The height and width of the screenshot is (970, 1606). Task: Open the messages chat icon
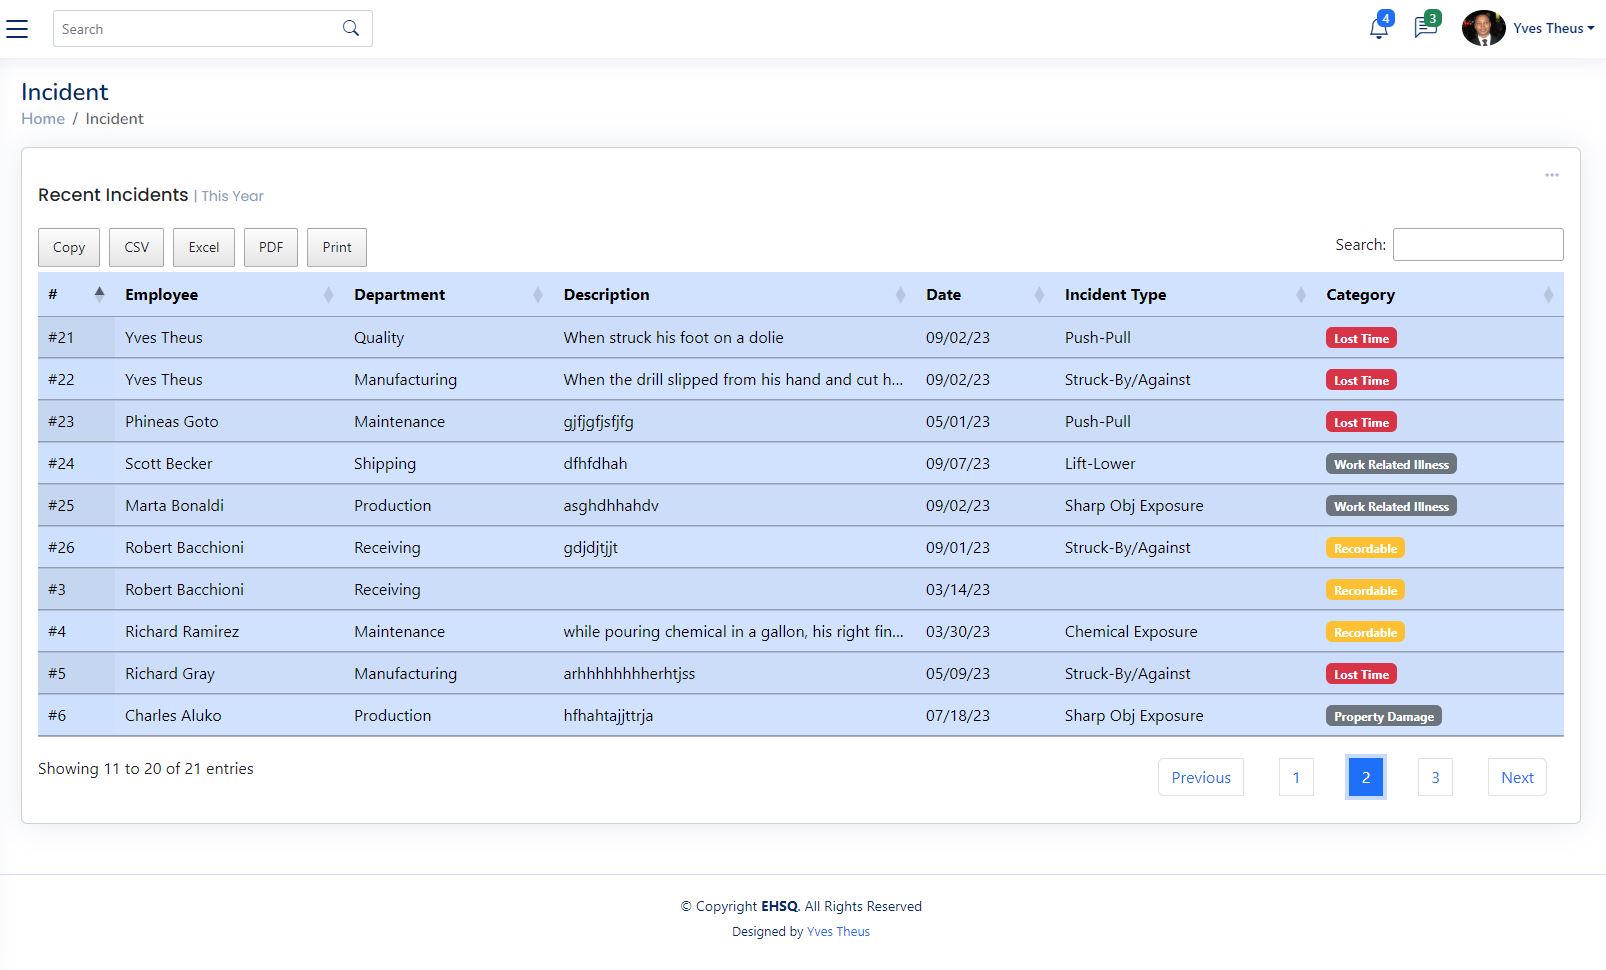(1425, 28)
